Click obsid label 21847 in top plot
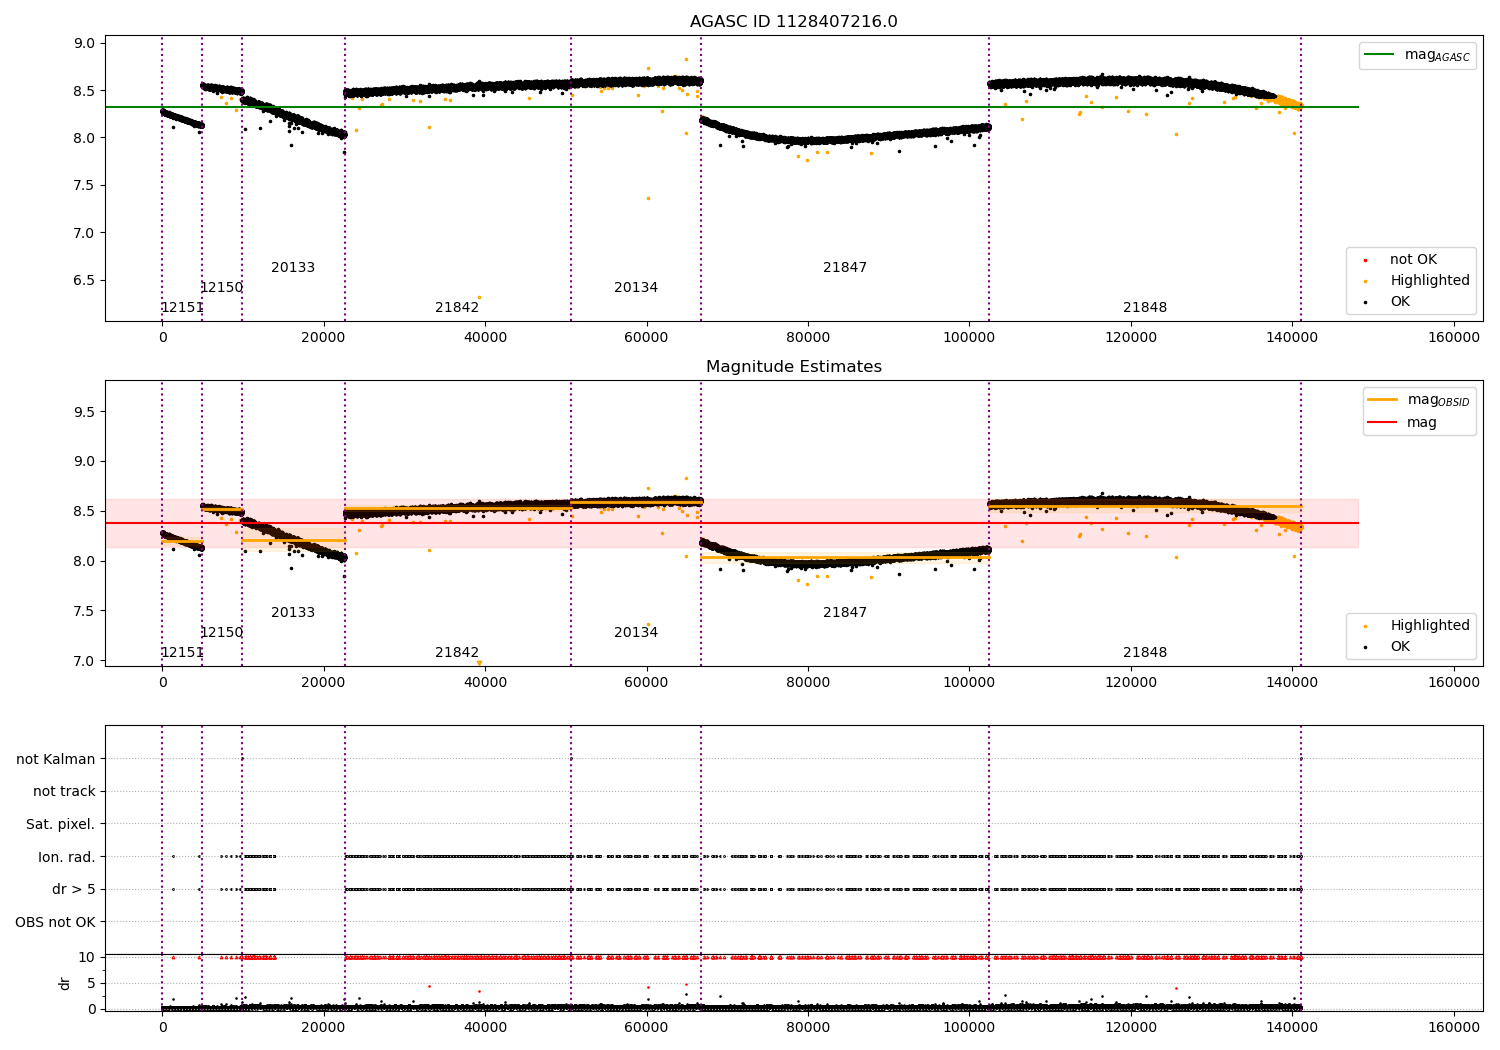The image size is (1500, 1050). 845,268
